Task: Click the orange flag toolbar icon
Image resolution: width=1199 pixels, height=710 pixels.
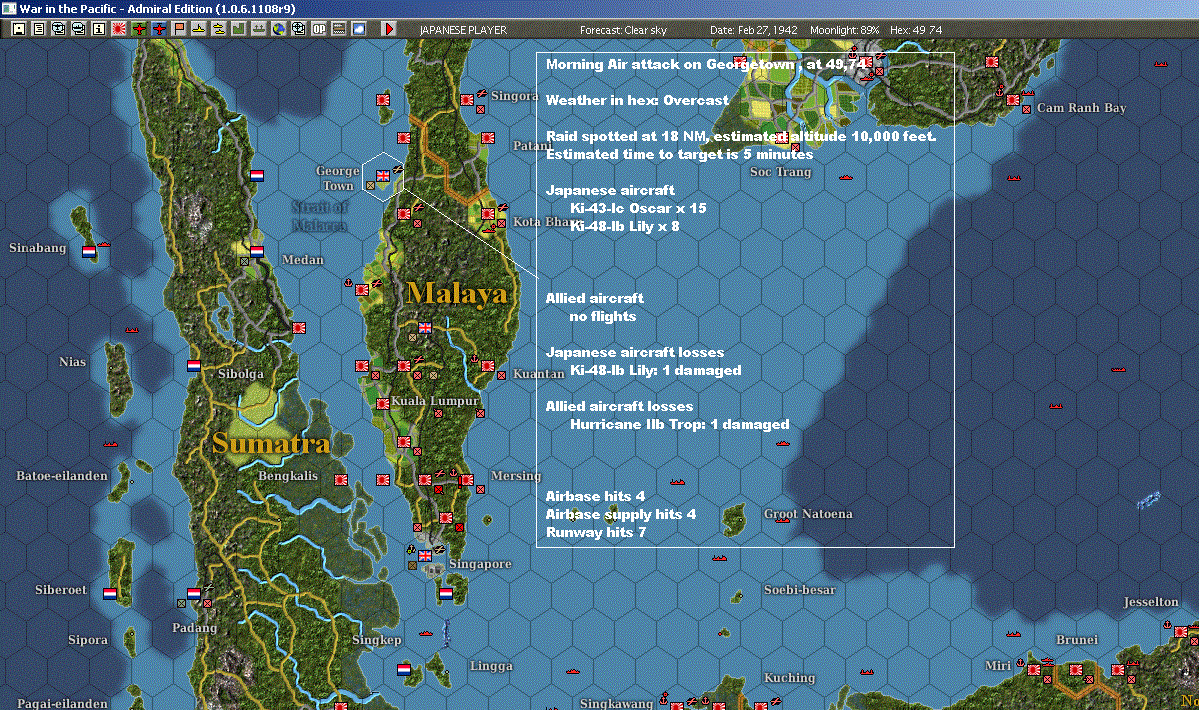Action: pyautogui.click(x=178, y=29)
